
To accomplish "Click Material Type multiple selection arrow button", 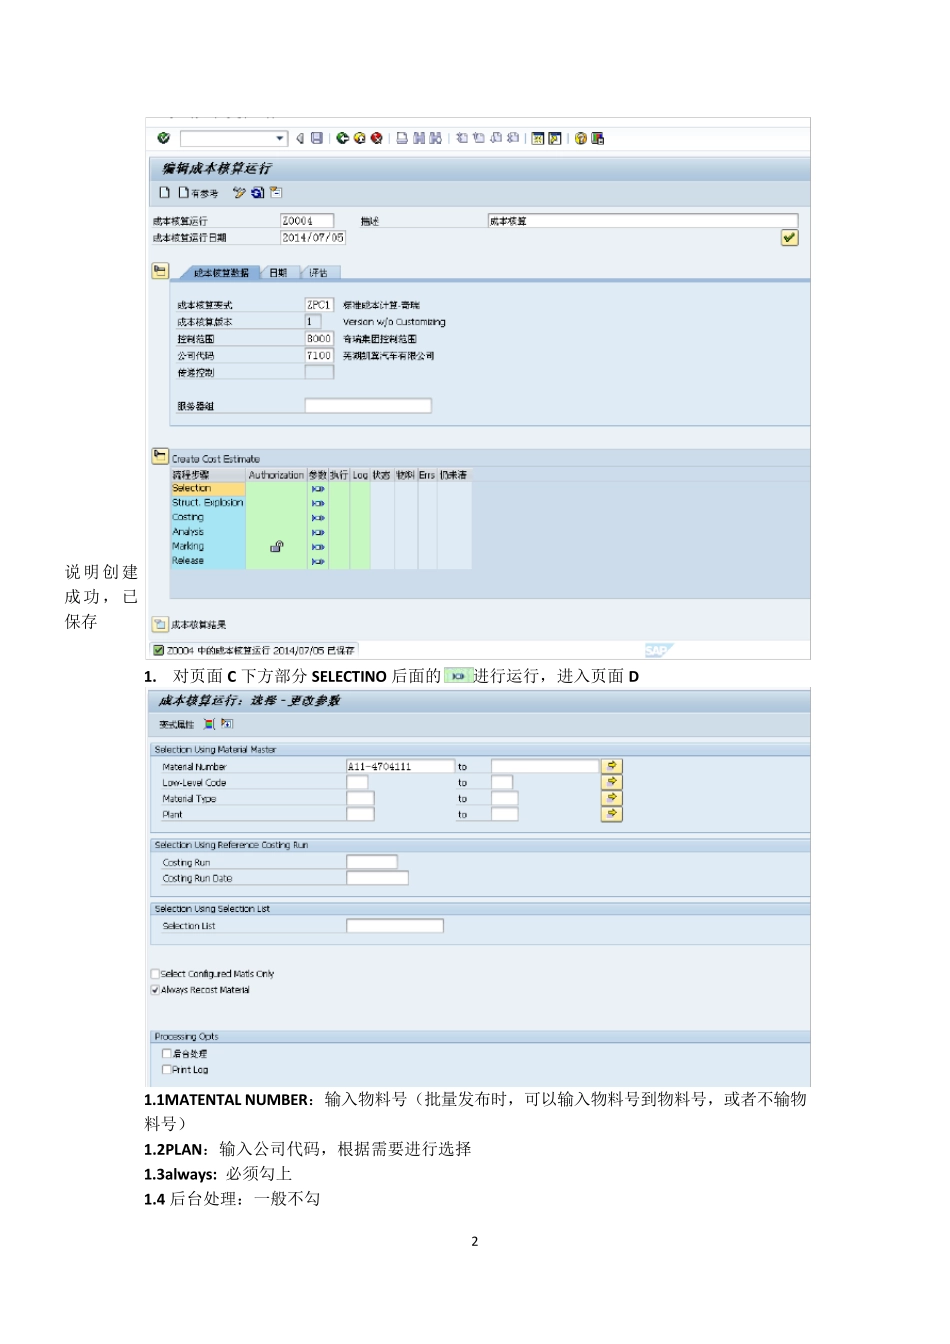I will click(611, 798).
